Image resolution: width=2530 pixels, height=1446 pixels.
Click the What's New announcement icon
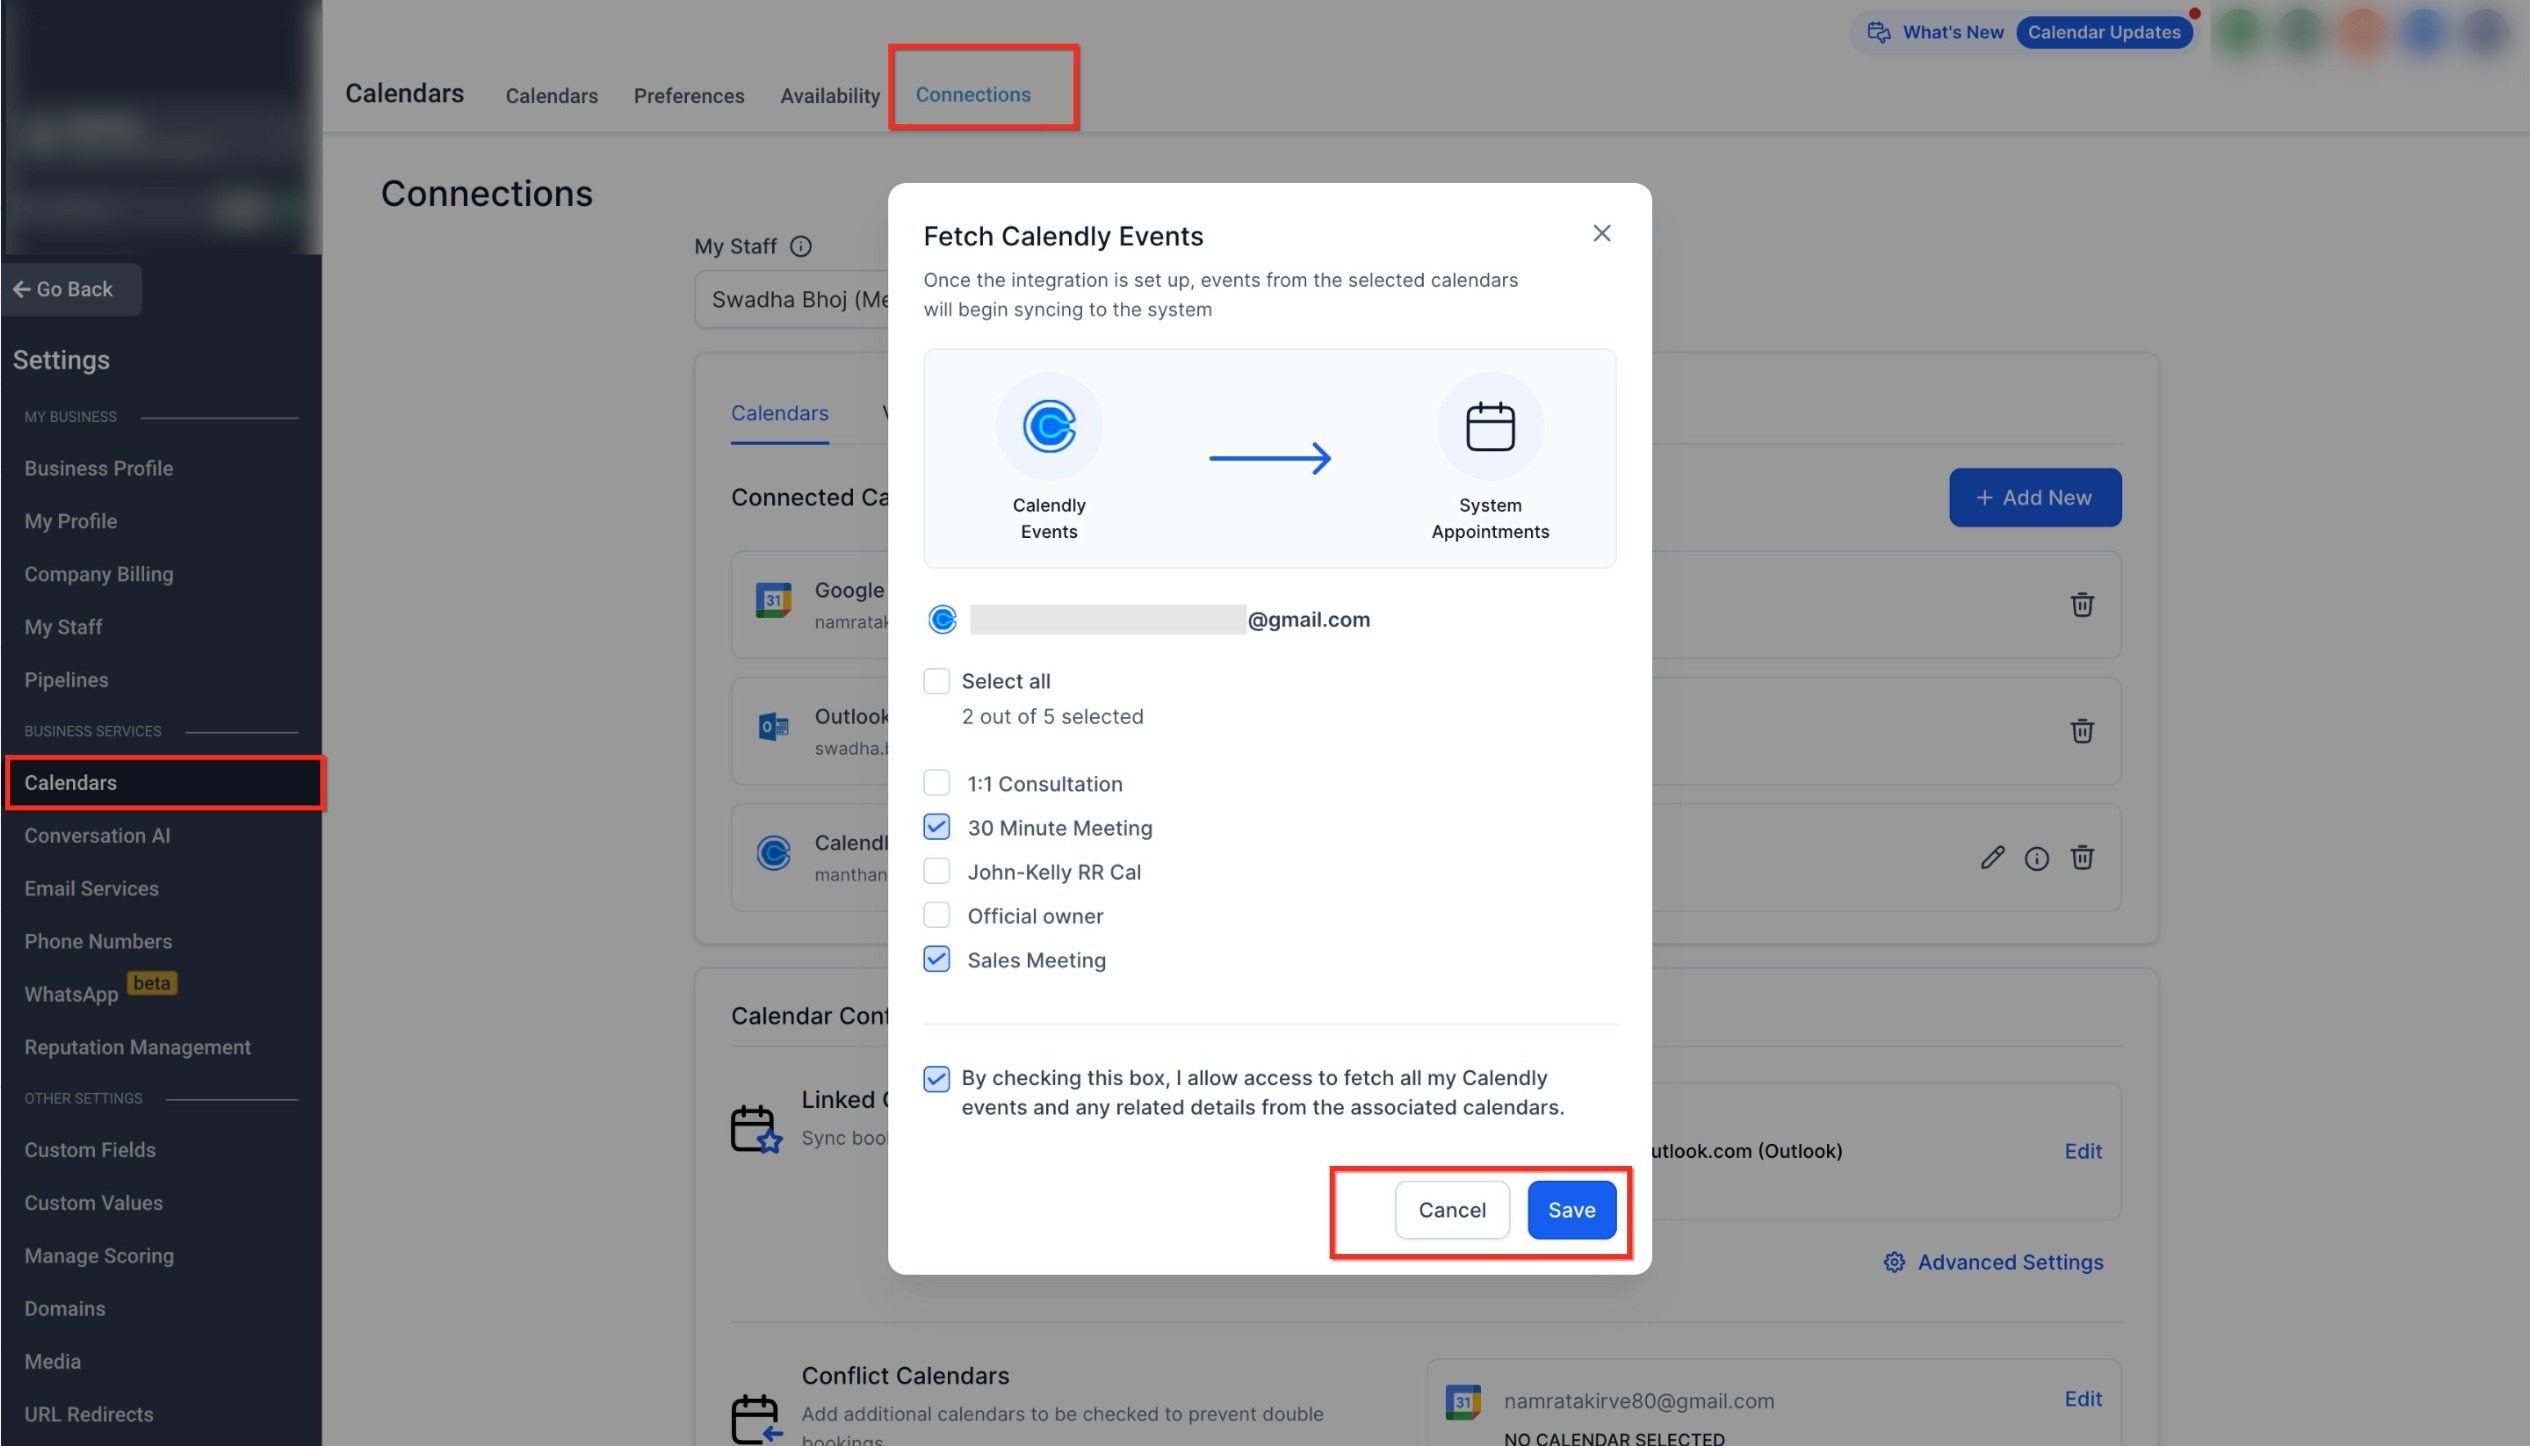click(x=1878, y=32)
